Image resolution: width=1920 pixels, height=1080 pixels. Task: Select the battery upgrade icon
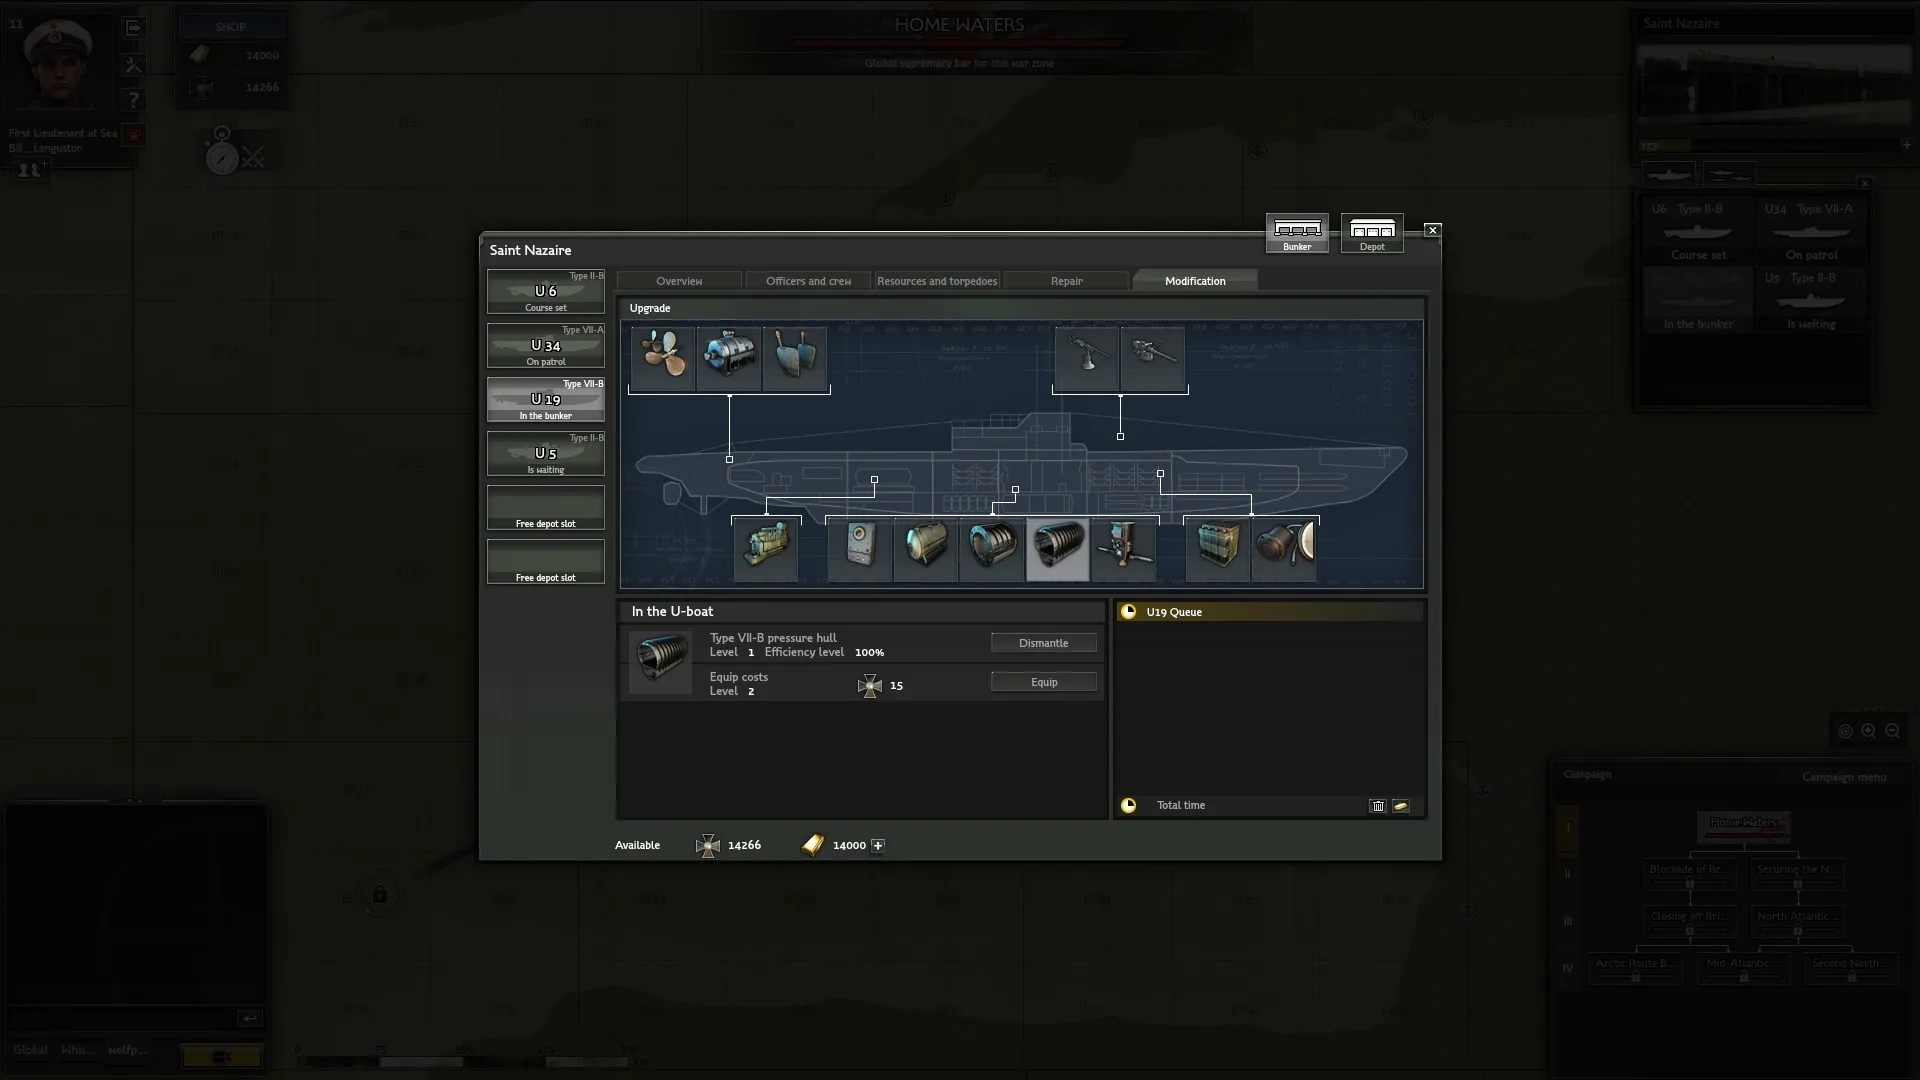pos(1217,548)
